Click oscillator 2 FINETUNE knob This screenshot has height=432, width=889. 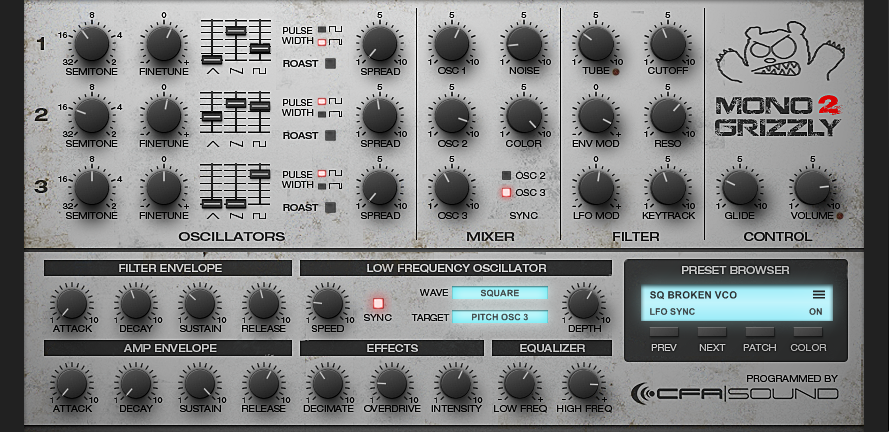point(164,115)
